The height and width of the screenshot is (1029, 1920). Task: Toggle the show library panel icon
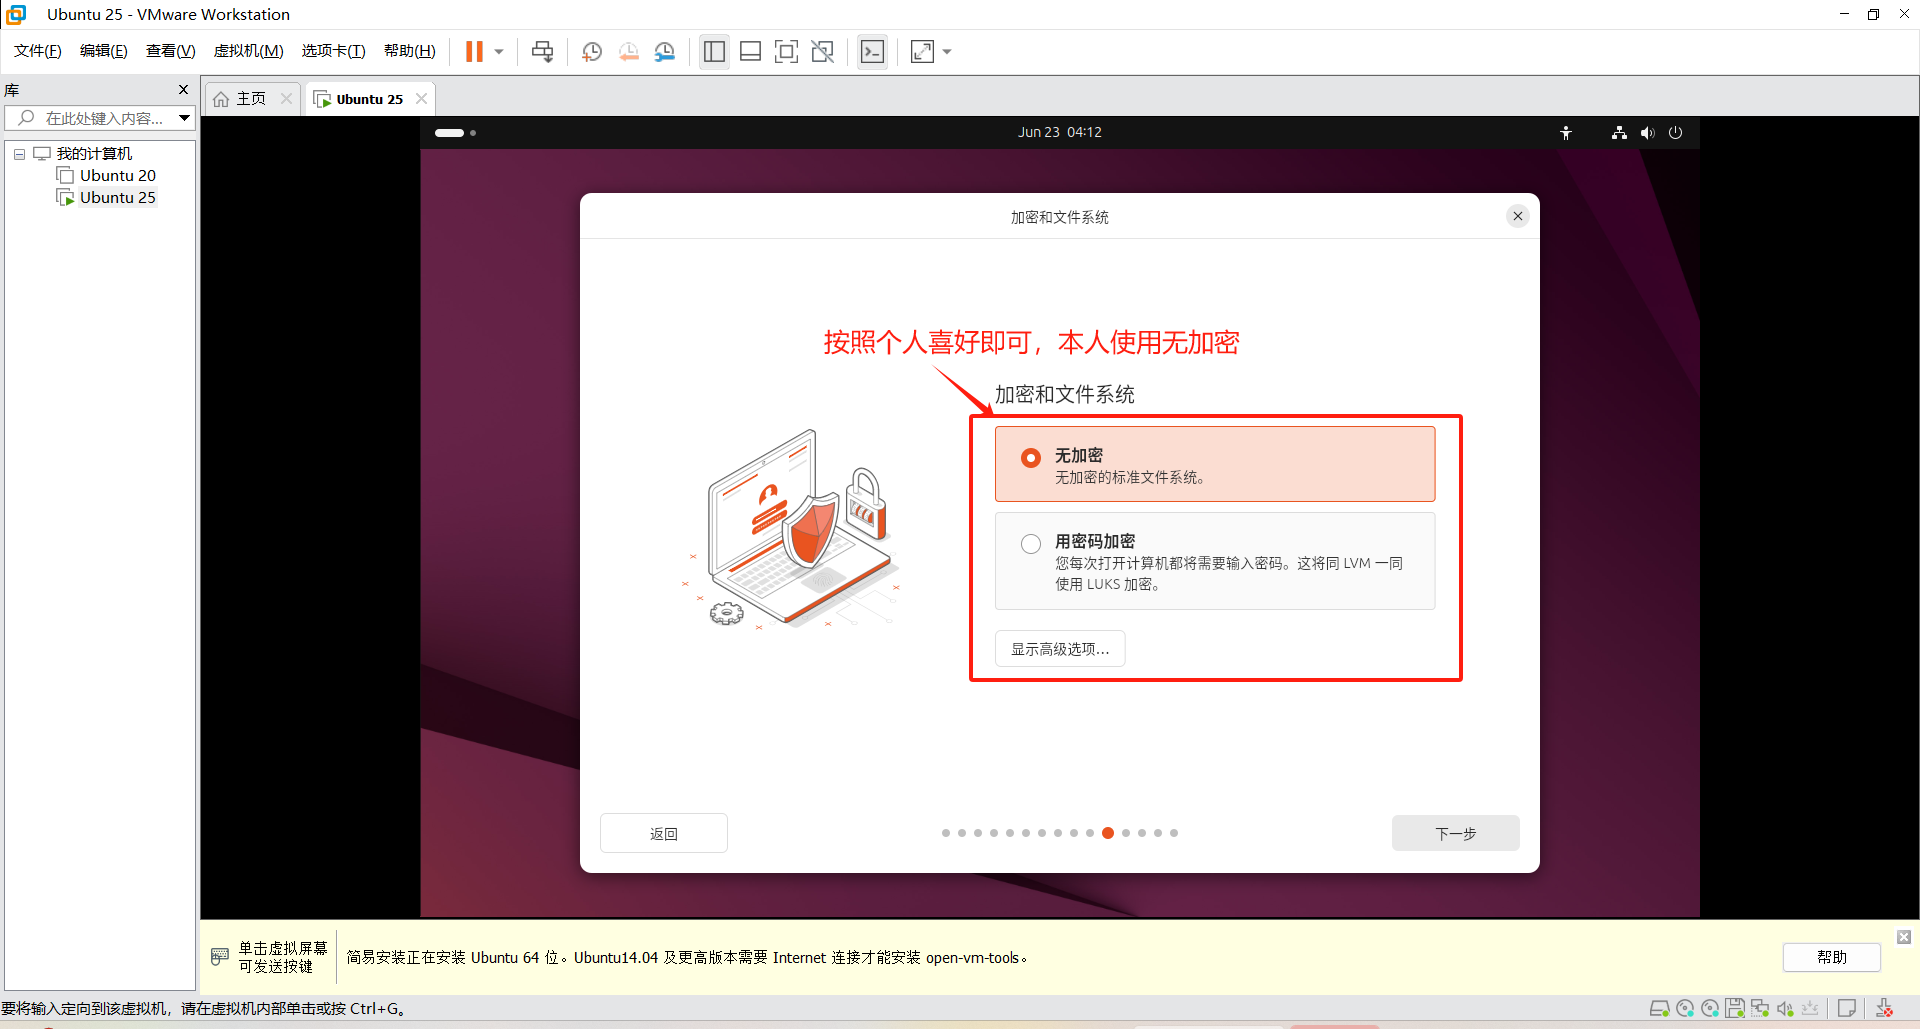click(714, 51)
